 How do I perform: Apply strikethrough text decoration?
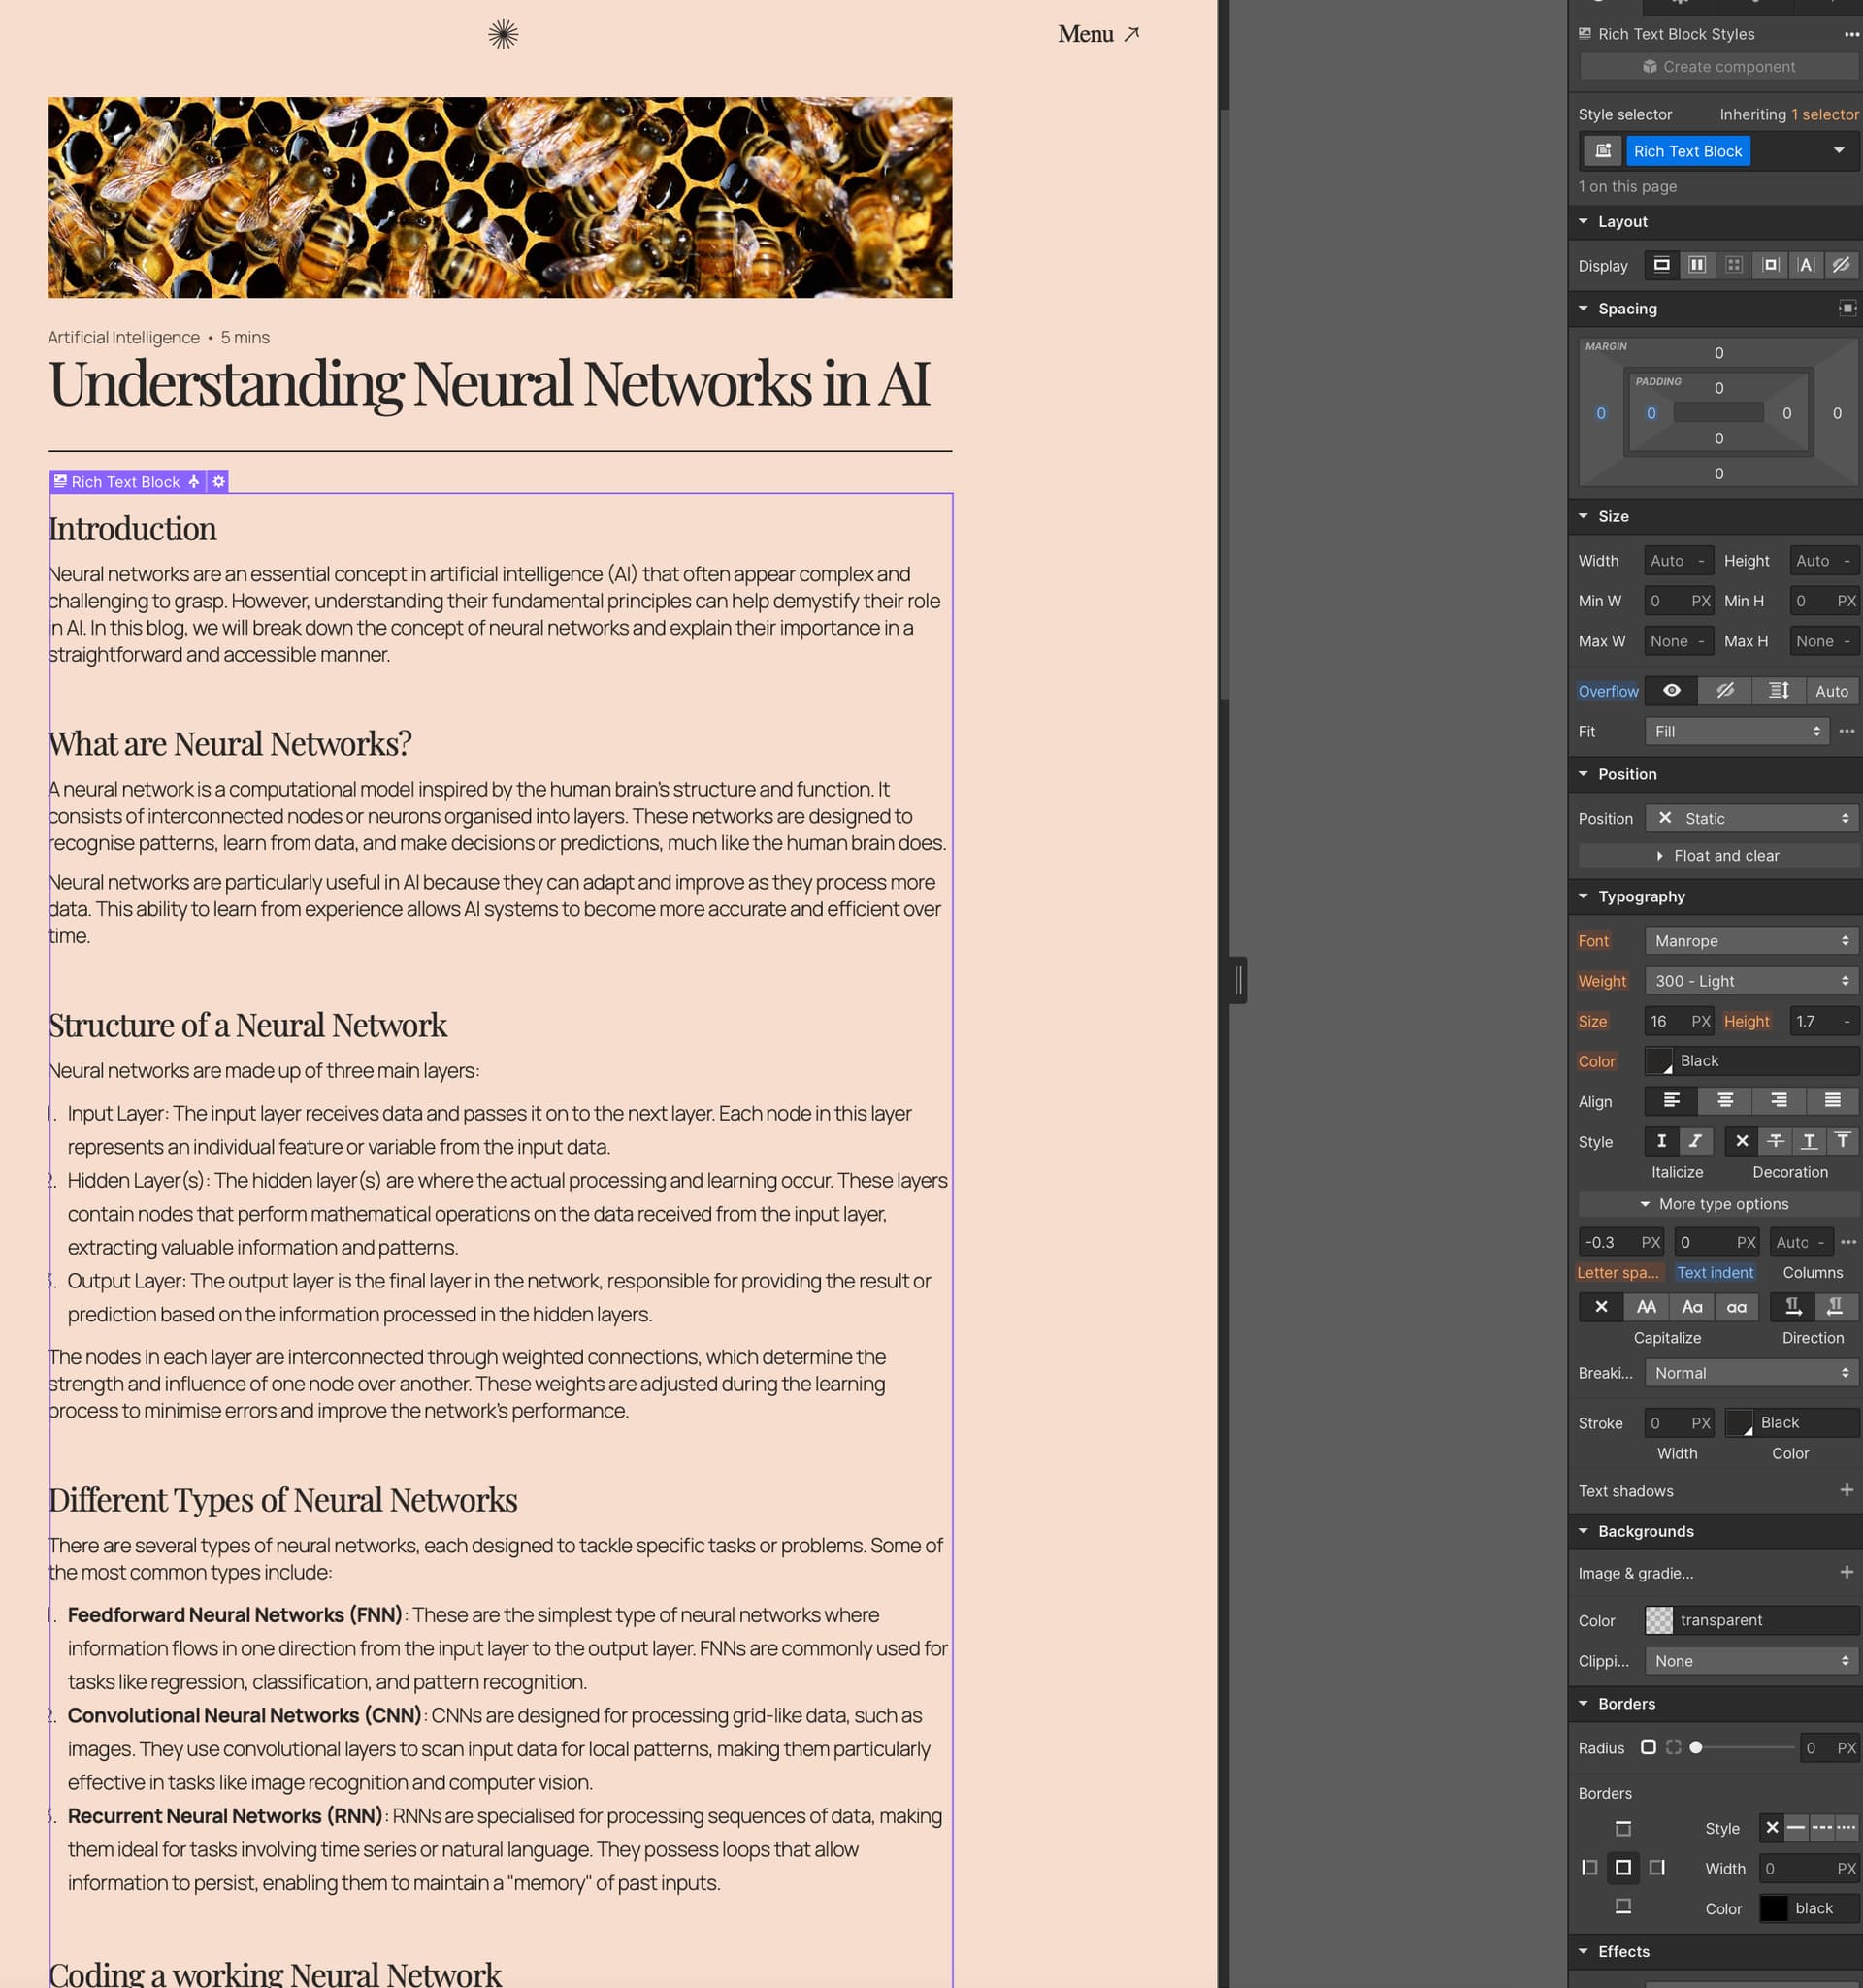pyautogui.click(x=1775, y=1141)
